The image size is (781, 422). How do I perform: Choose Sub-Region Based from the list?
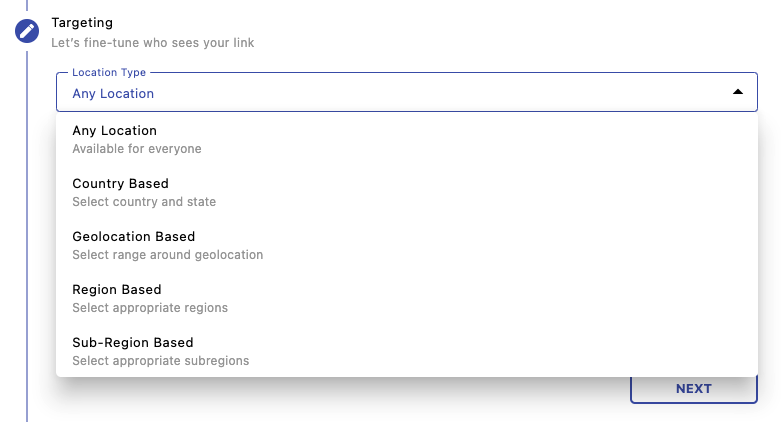132,343
